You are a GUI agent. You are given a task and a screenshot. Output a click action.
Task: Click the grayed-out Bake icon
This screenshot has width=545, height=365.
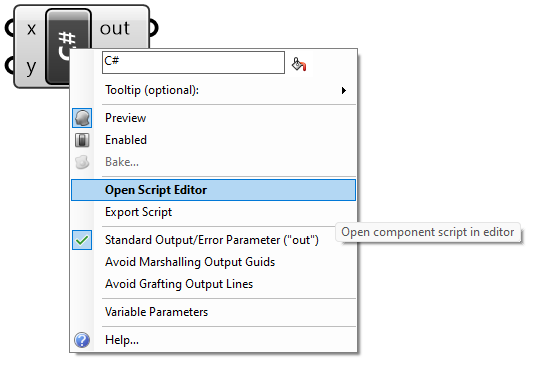[x=82, y=162]
